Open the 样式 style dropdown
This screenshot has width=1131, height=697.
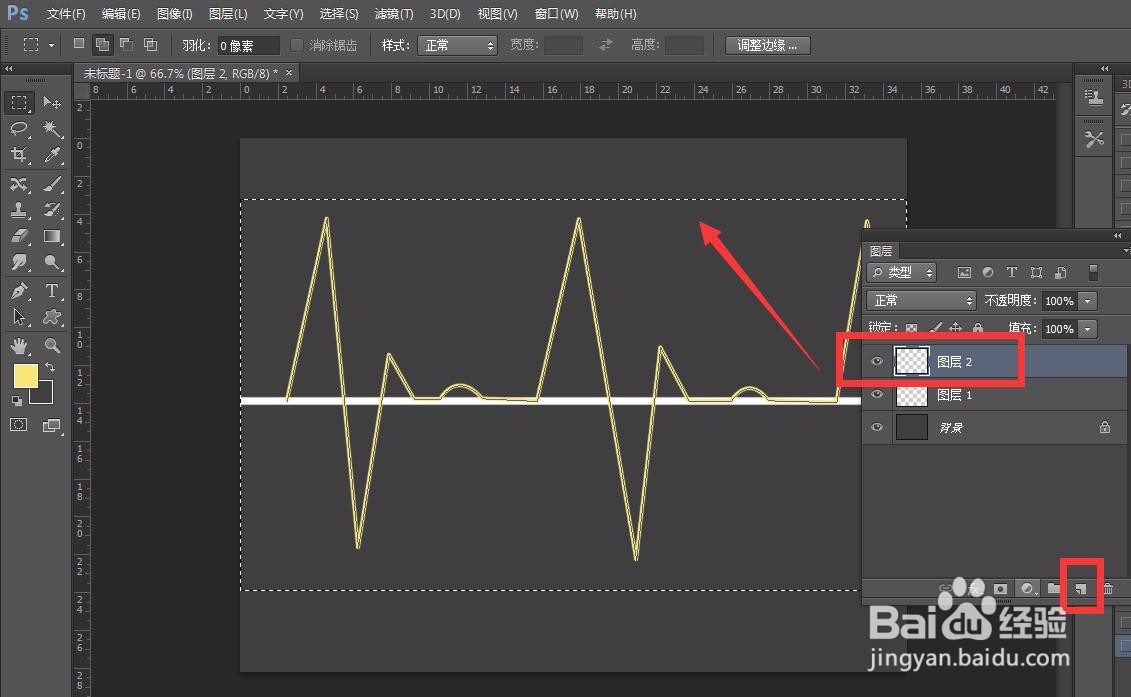(457, 45)
